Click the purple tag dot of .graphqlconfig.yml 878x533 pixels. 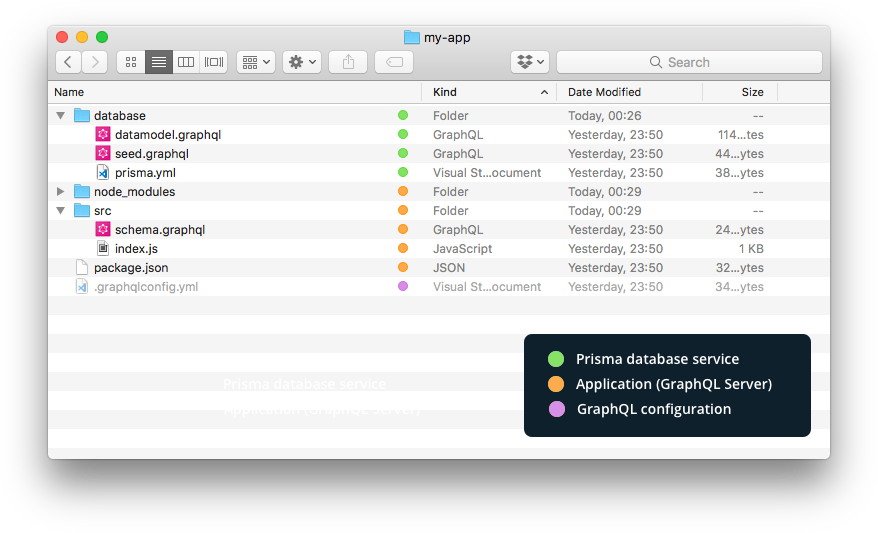(403, 286)
